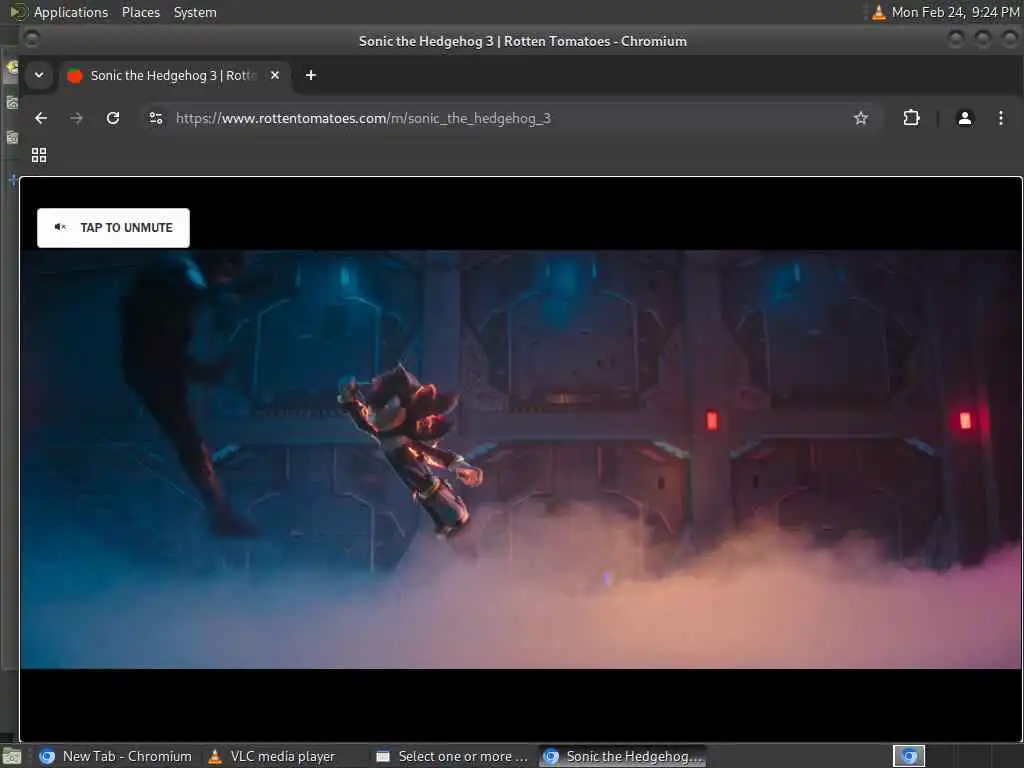The height and width of the screenshot is (768, 1024).
Task: Open the Extensions puzzle icon
Action: click(911, 118)
